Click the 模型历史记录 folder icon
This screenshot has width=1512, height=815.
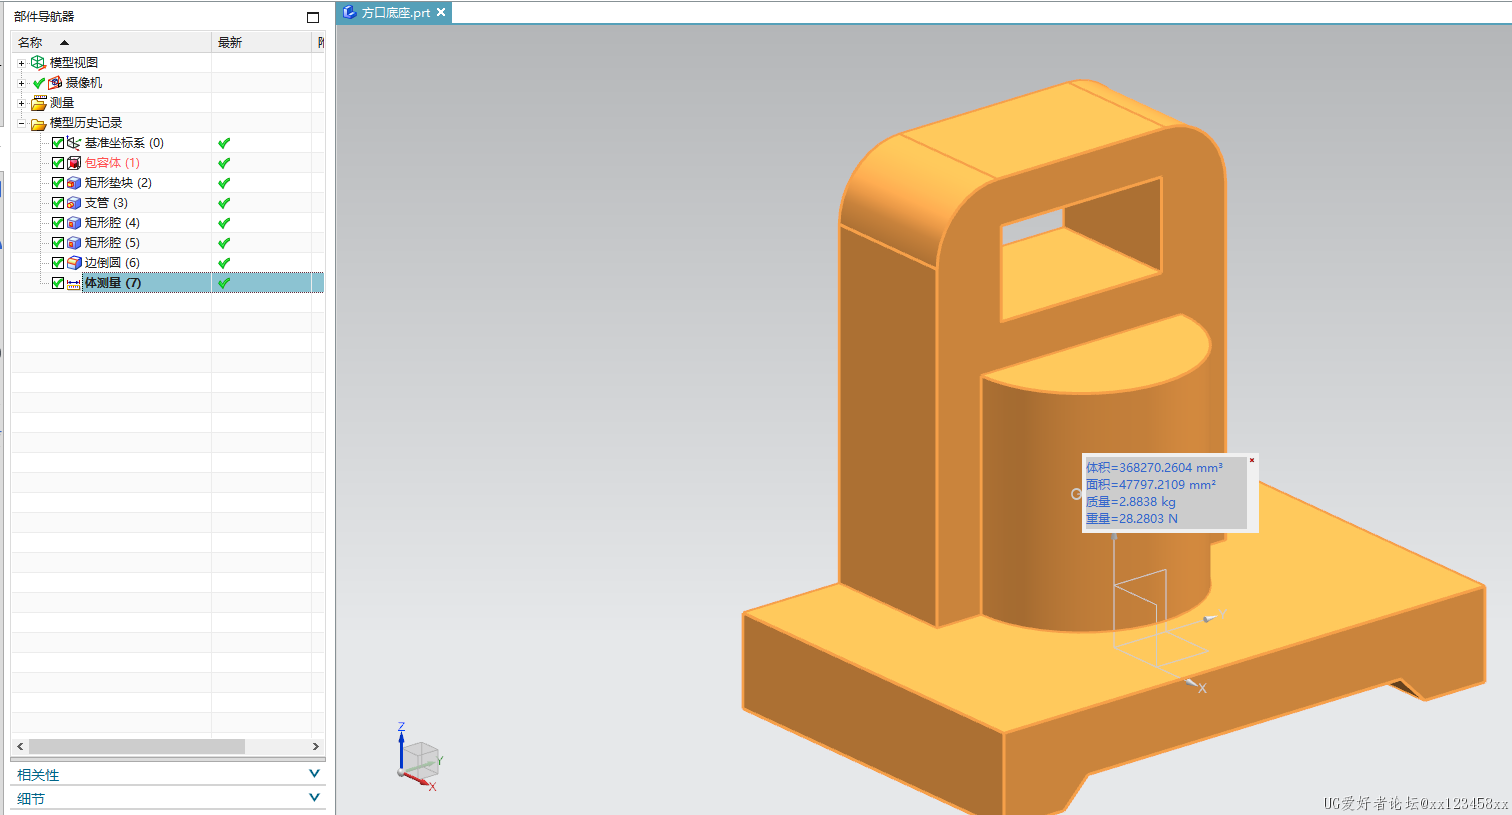[39, 123]
